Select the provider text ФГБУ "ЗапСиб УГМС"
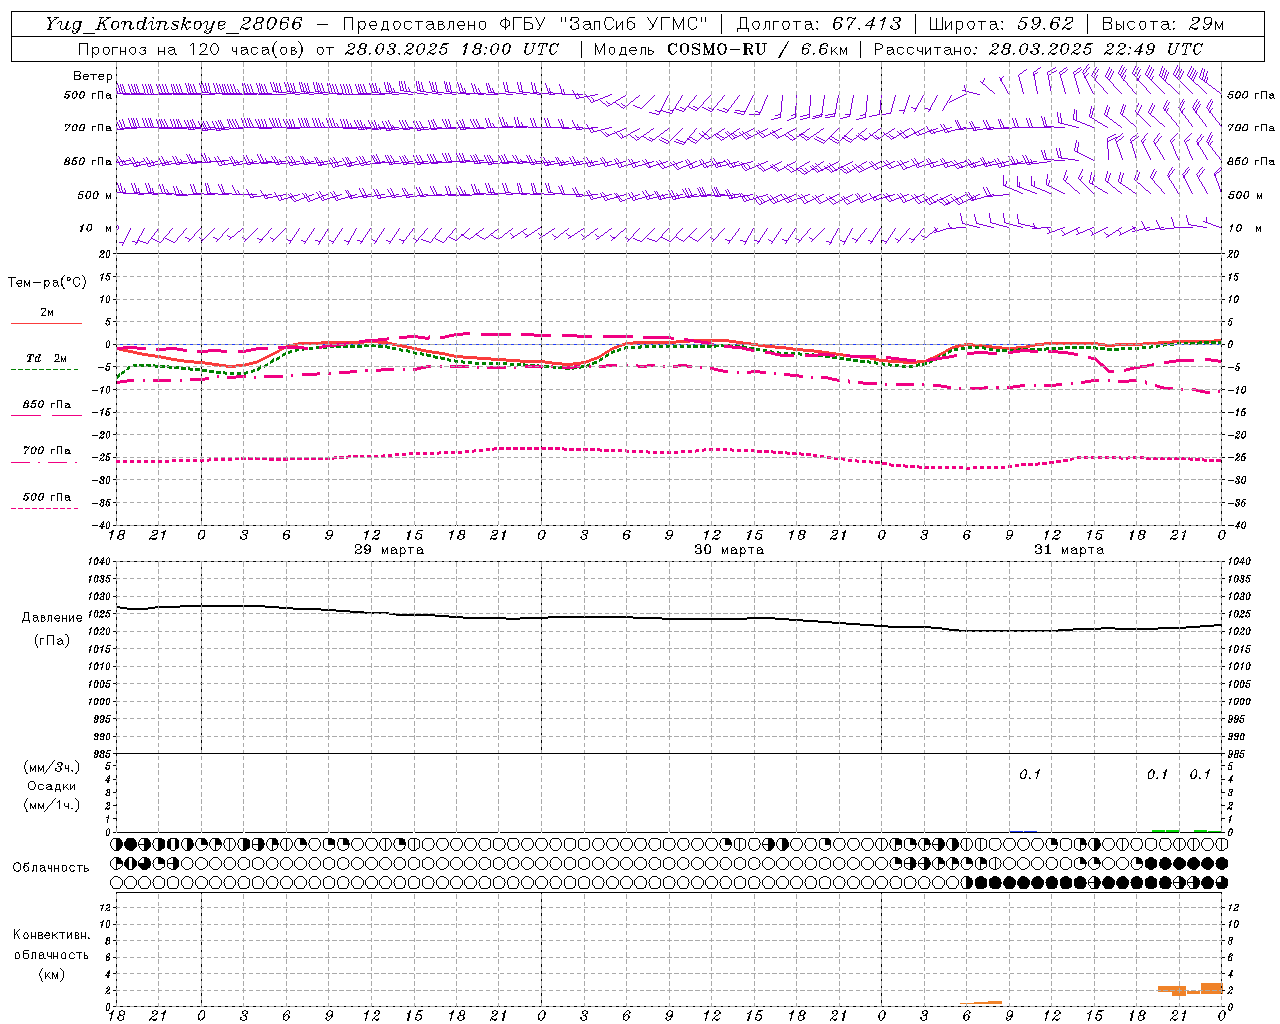 pos(605,24)
